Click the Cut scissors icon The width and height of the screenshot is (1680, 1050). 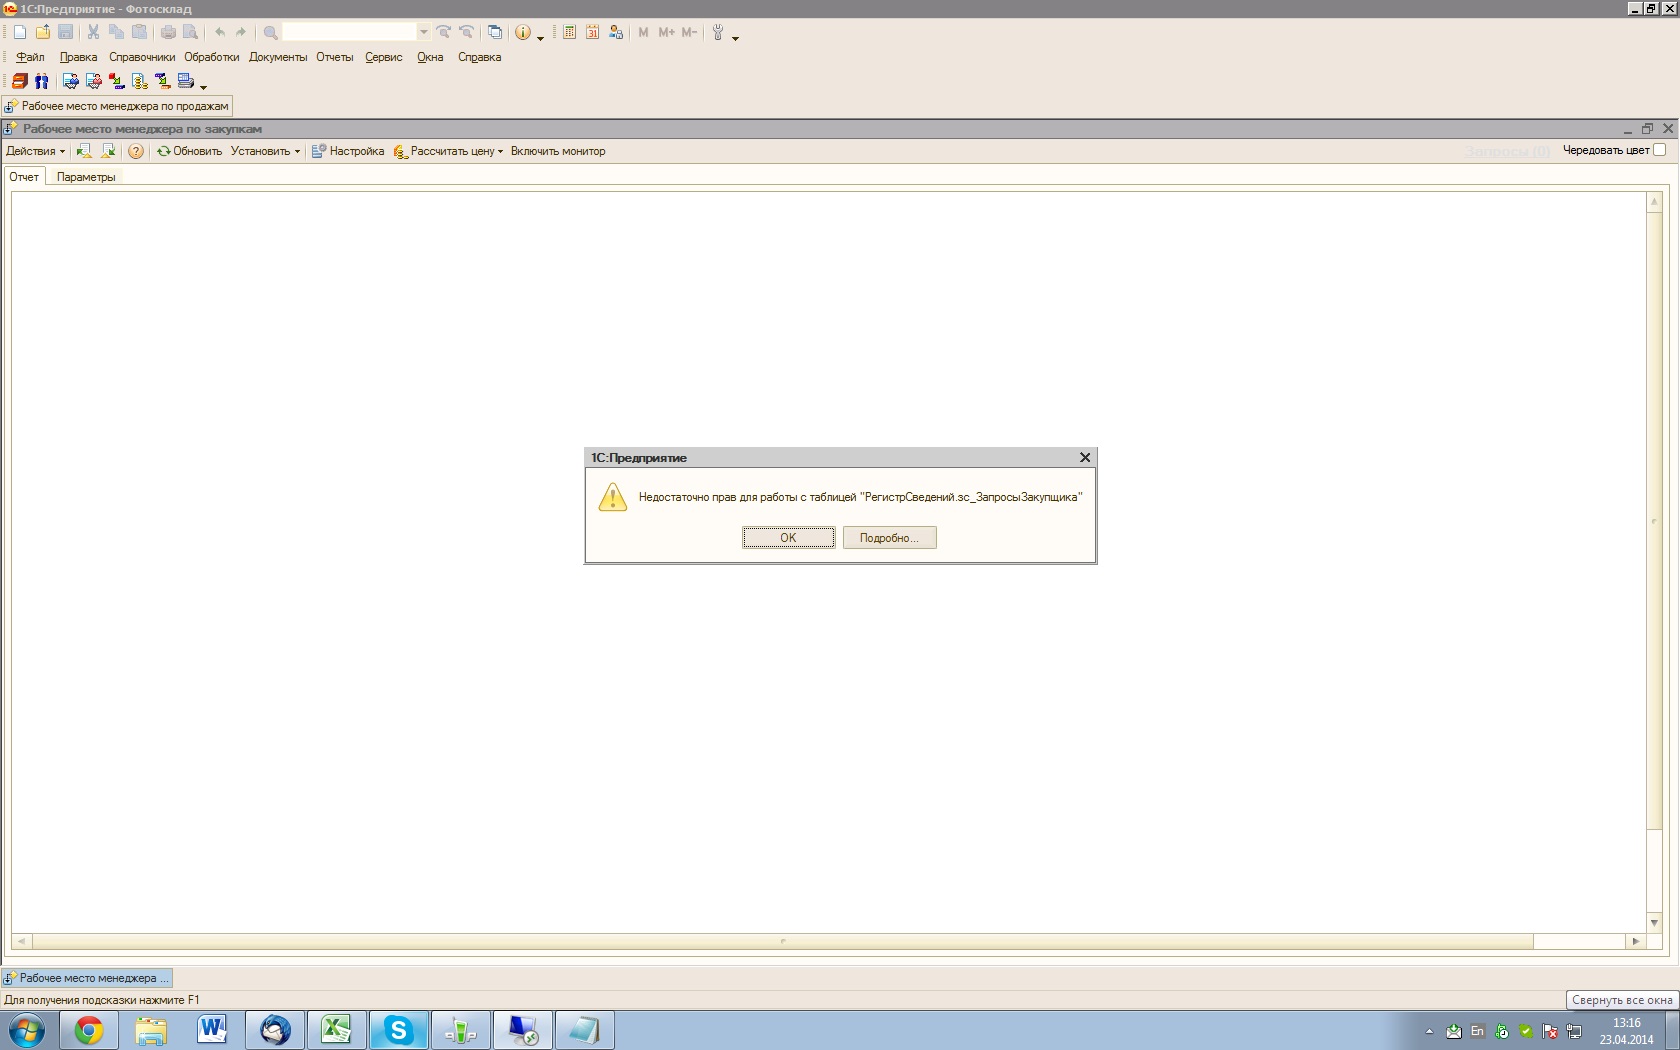[93, 33]
